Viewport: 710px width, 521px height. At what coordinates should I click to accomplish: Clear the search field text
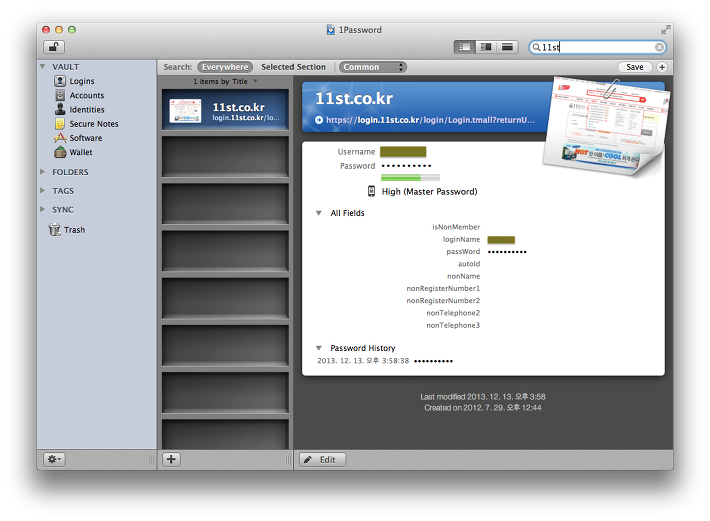pos(659,47)
